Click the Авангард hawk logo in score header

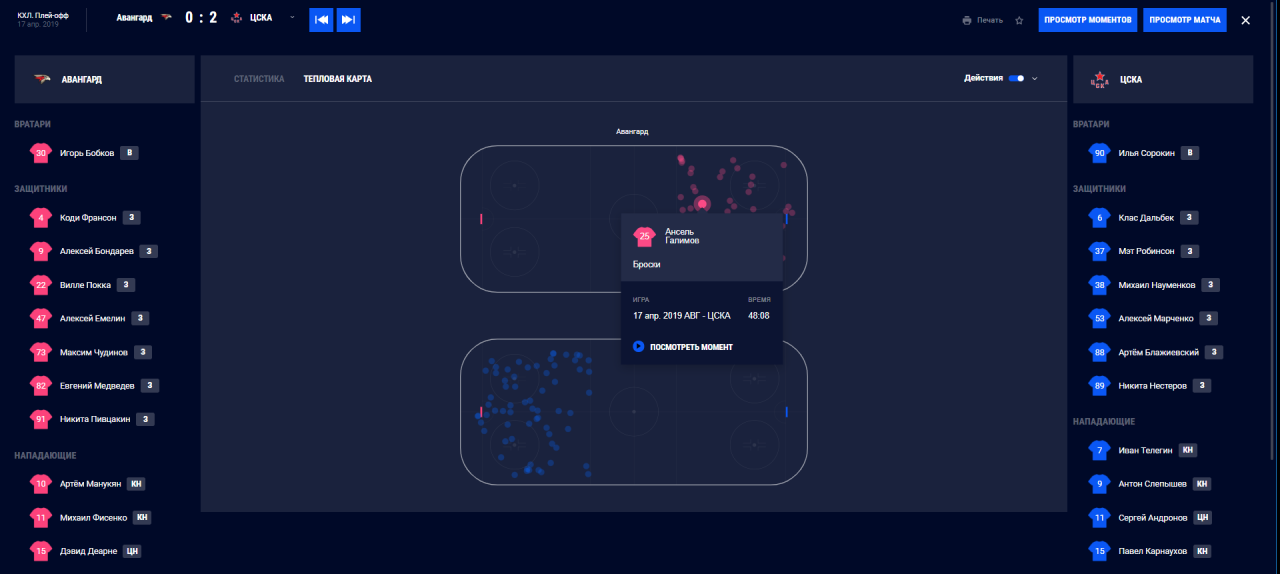pyautogui.click(x=166, y=18)
